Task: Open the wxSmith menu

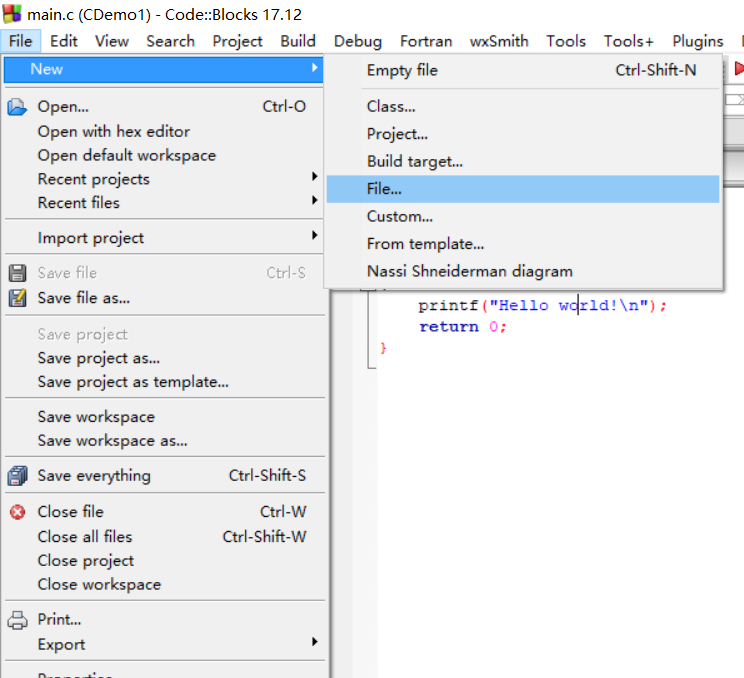Action: pos(499,41)
